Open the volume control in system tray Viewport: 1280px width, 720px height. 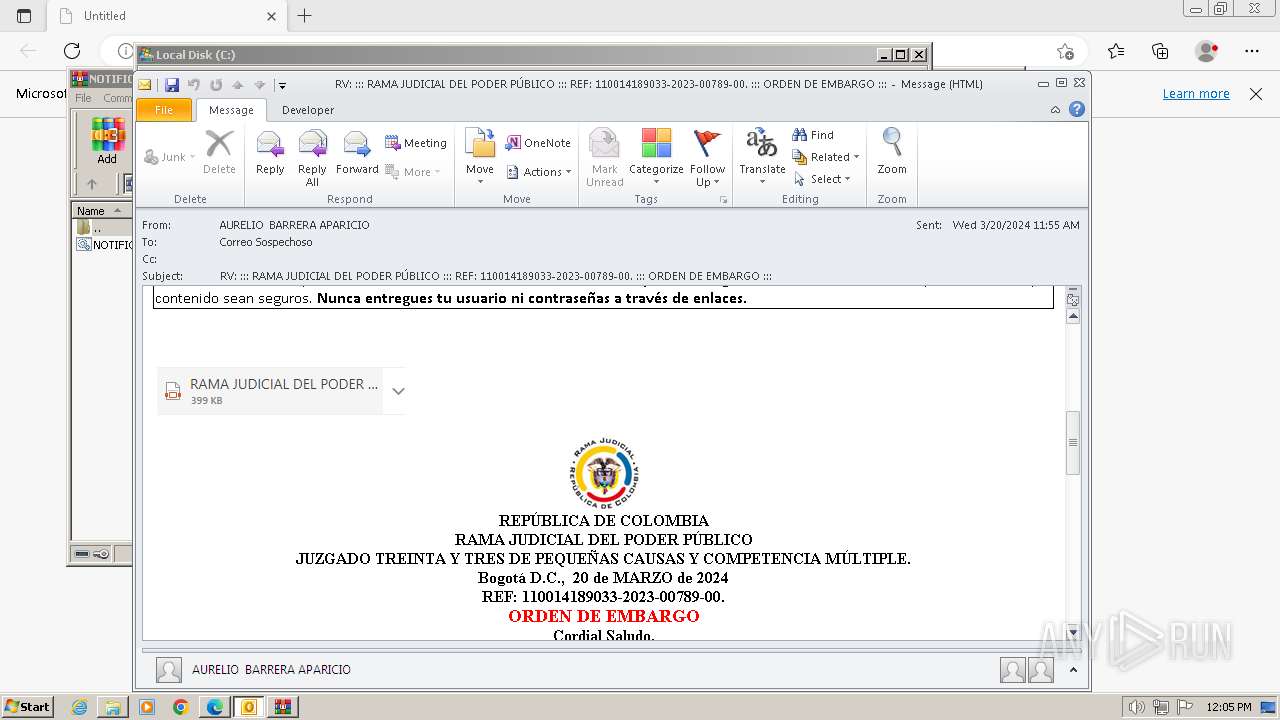pos(1136,707)
